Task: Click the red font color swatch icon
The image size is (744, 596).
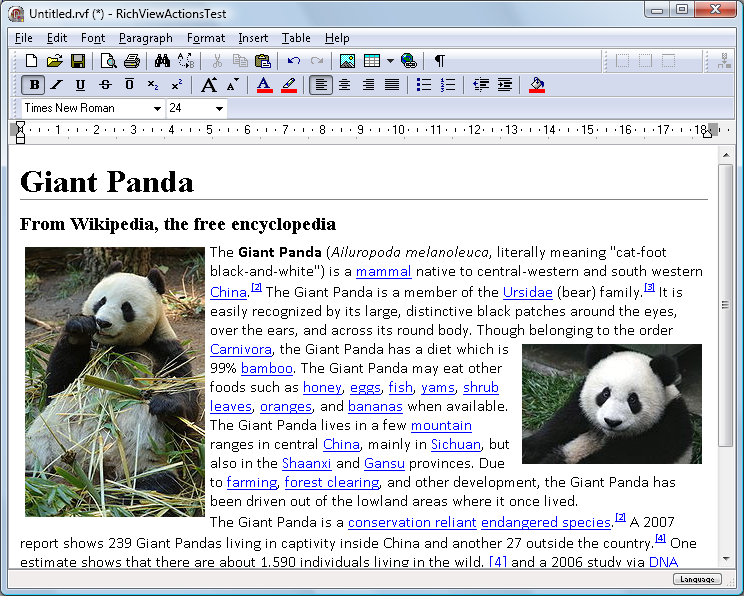Action: (x=264, y=85)
